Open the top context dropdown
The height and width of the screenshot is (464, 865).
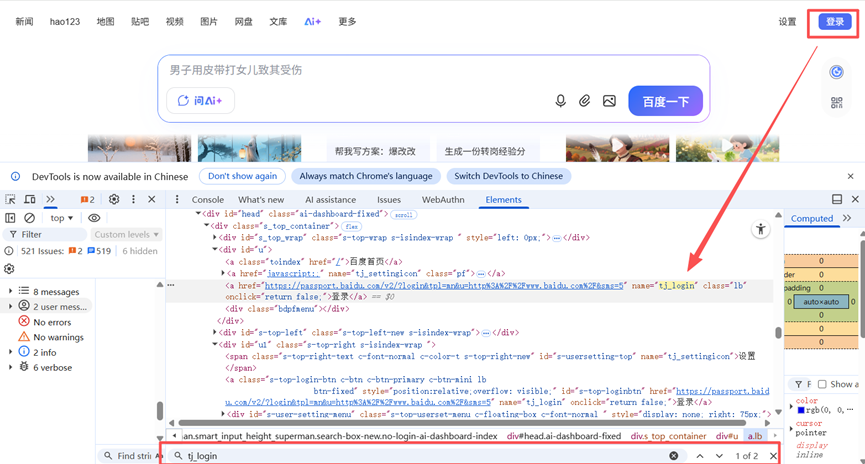click(x=62, y=218)
